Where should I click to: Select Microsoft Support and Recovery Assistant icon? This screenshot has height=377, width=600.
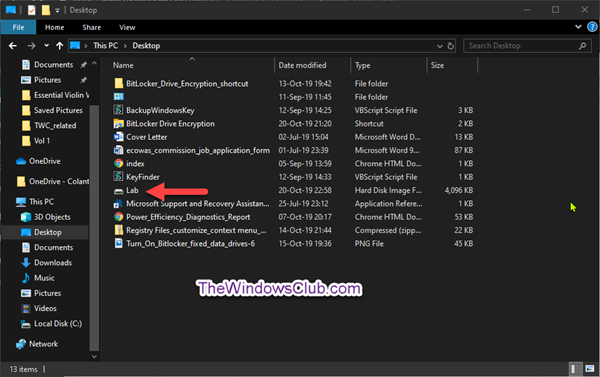pyautogui.click(x=119, y=204)
